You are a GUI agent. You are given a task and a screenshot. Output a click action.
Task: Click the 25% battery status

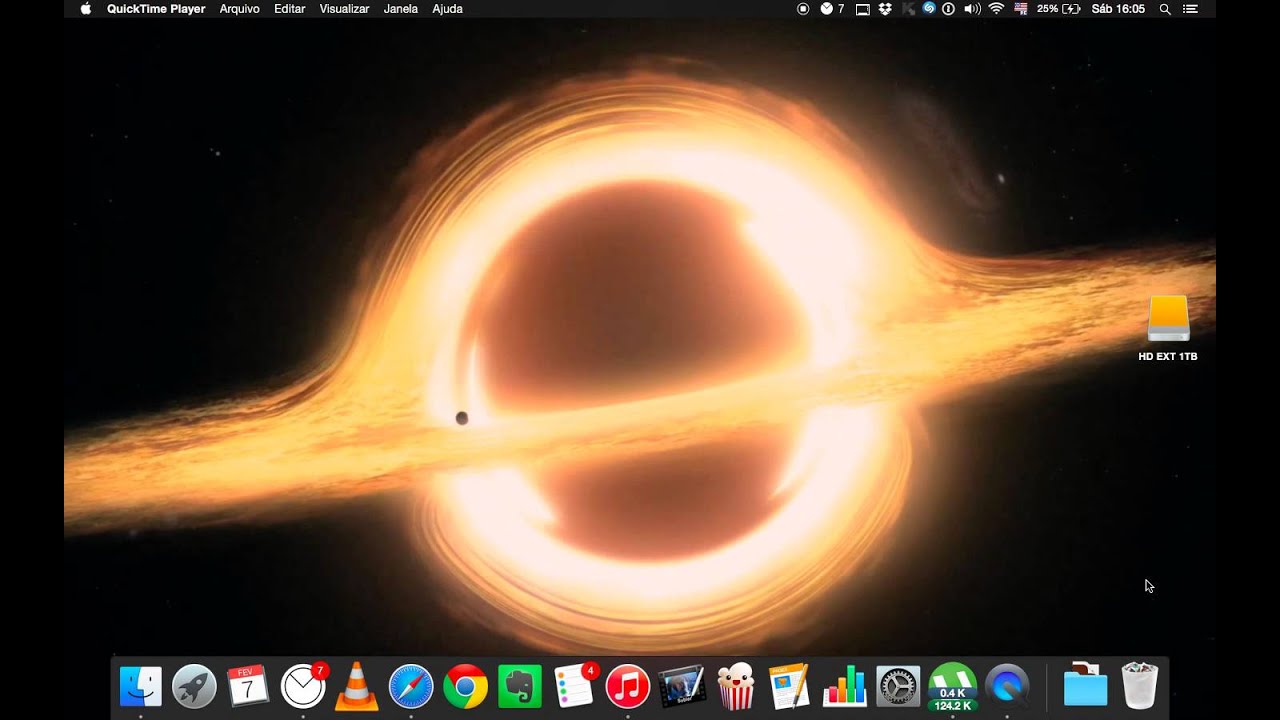[x=1058, y=9]
